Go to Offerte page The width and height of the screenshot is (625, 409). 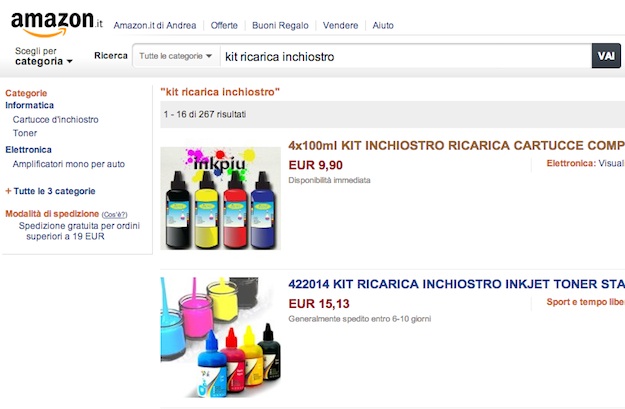[224, 26]
